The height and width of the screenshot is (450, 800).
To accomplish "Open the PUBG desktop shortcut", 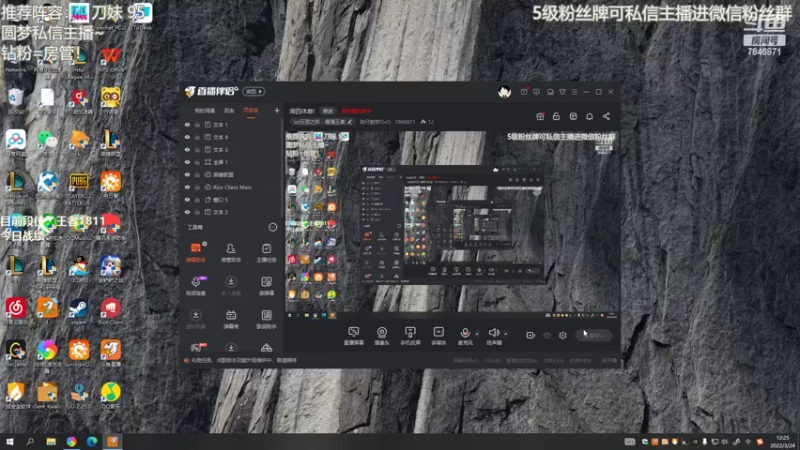I will [79, 188].
